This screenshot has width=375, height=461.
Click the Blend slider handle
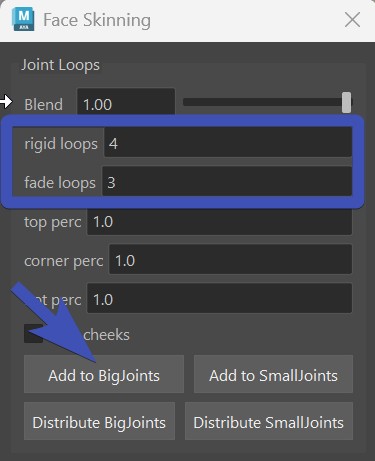pos(346,102)
